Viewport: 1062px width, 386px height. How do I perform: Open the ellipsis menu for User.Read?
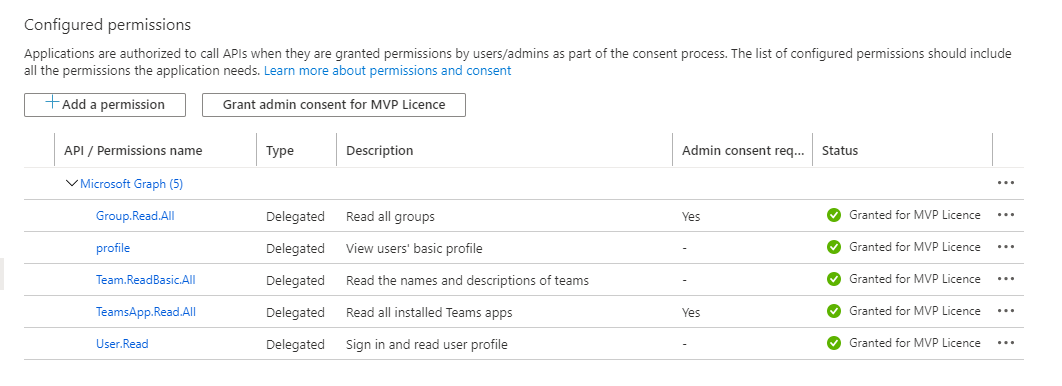point(1006,343)
